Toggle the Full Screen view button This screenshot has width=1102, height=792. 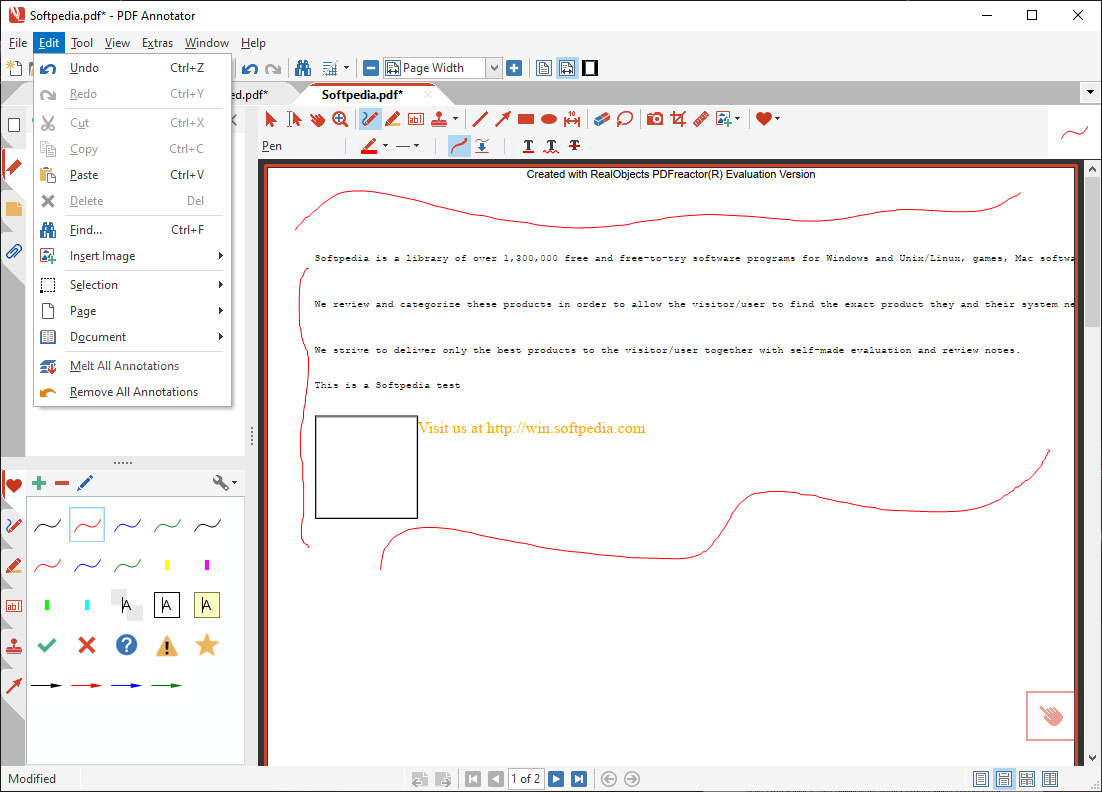590,68
